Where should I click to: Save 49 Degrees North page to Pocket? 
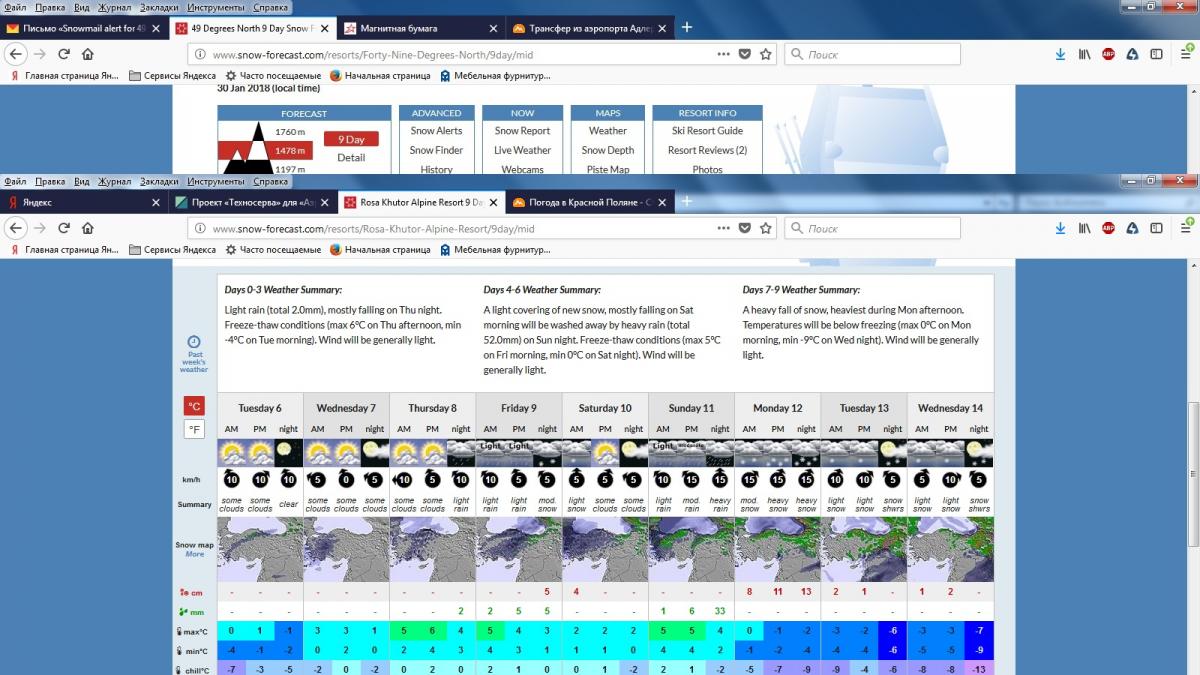(x=744, y=54)
